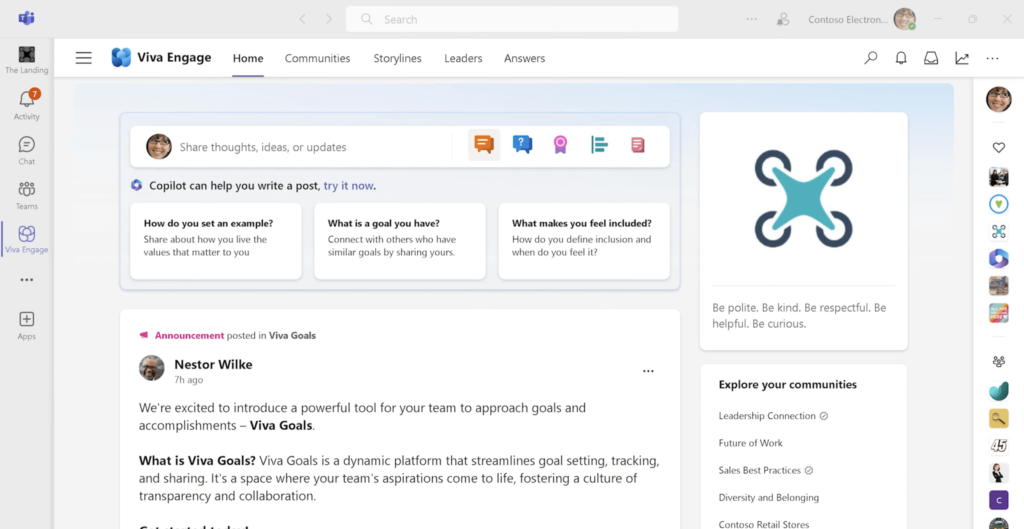Click the try it now Copilot link
This screenshot has width=1024, height=529.
[349, 185]
